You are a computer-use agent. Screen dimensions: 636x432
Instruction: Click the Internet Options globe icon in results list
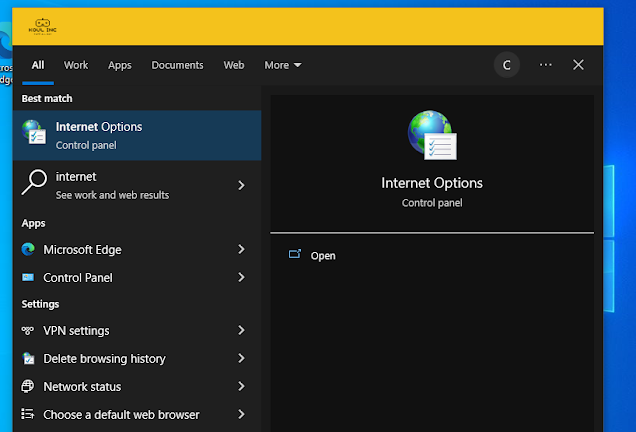(x=34, y=132)
